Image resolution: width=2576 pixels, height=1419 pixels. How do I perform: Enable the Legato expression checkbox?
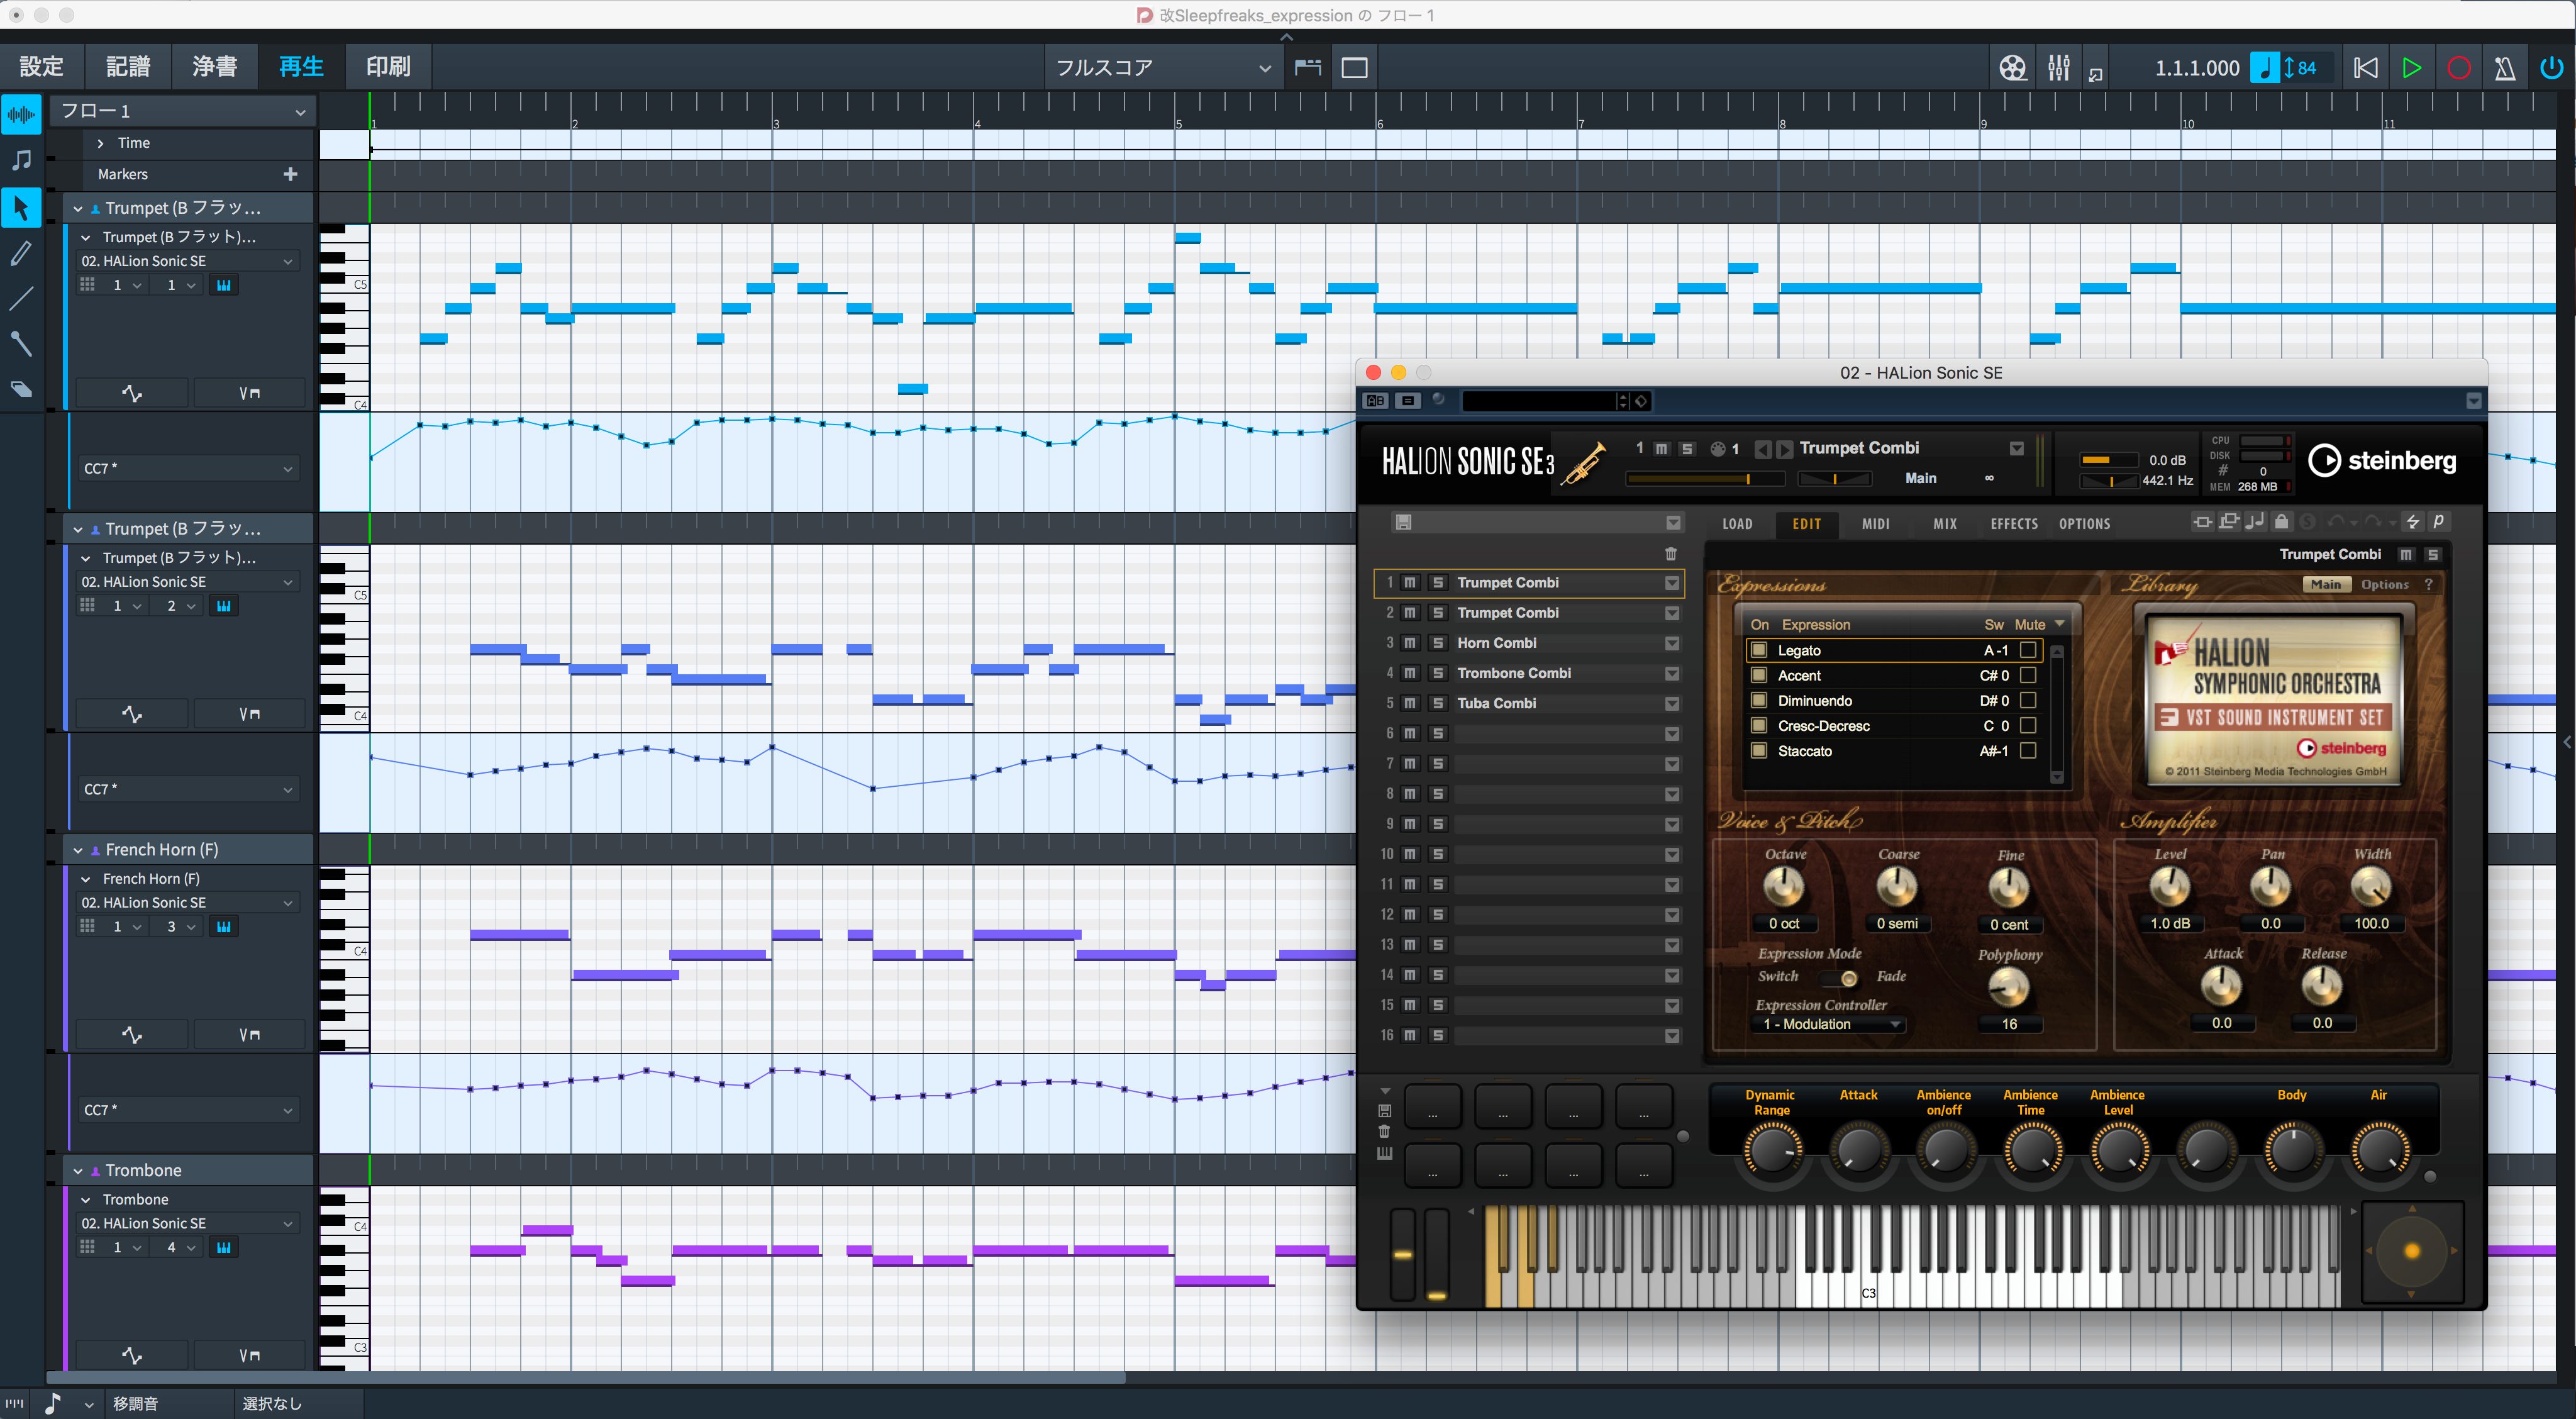(1759, 650)
